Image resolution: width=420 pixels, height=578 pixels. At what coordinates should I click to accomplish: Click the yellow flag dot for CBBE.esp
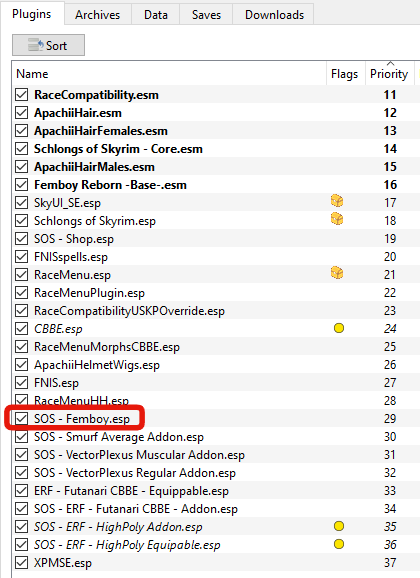[339, 328]
